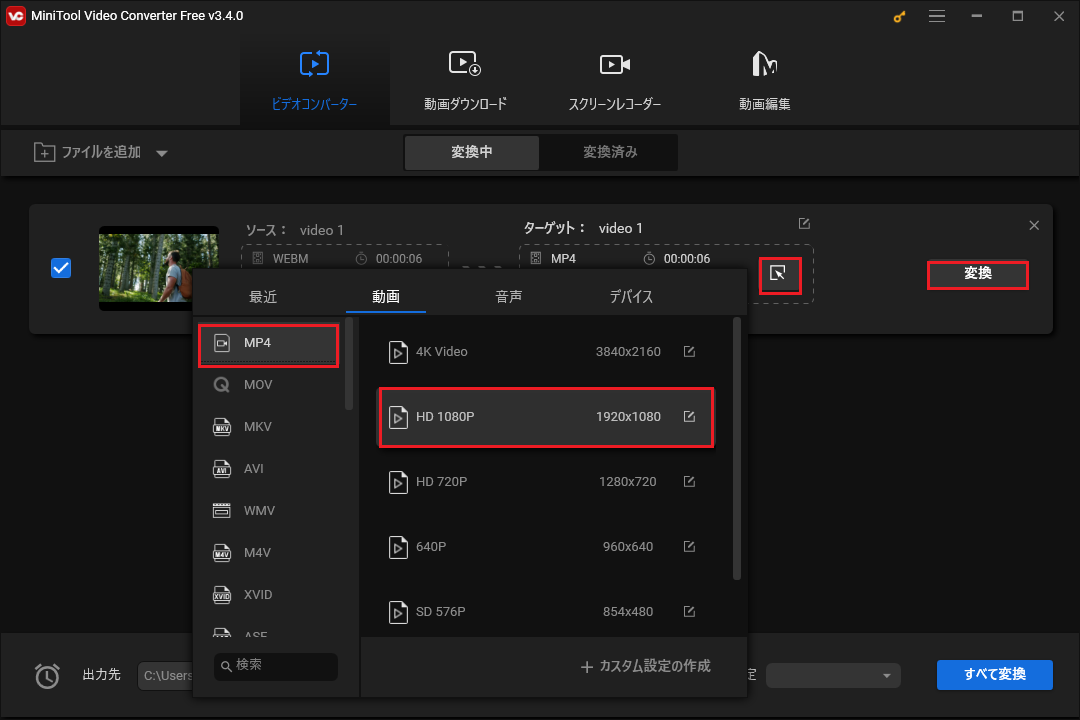The height and width of the screenshot is (720, 1080).
Task: Edit settings of the SD 576P preset
Action: pyautogui.click(x=689, y=611)
